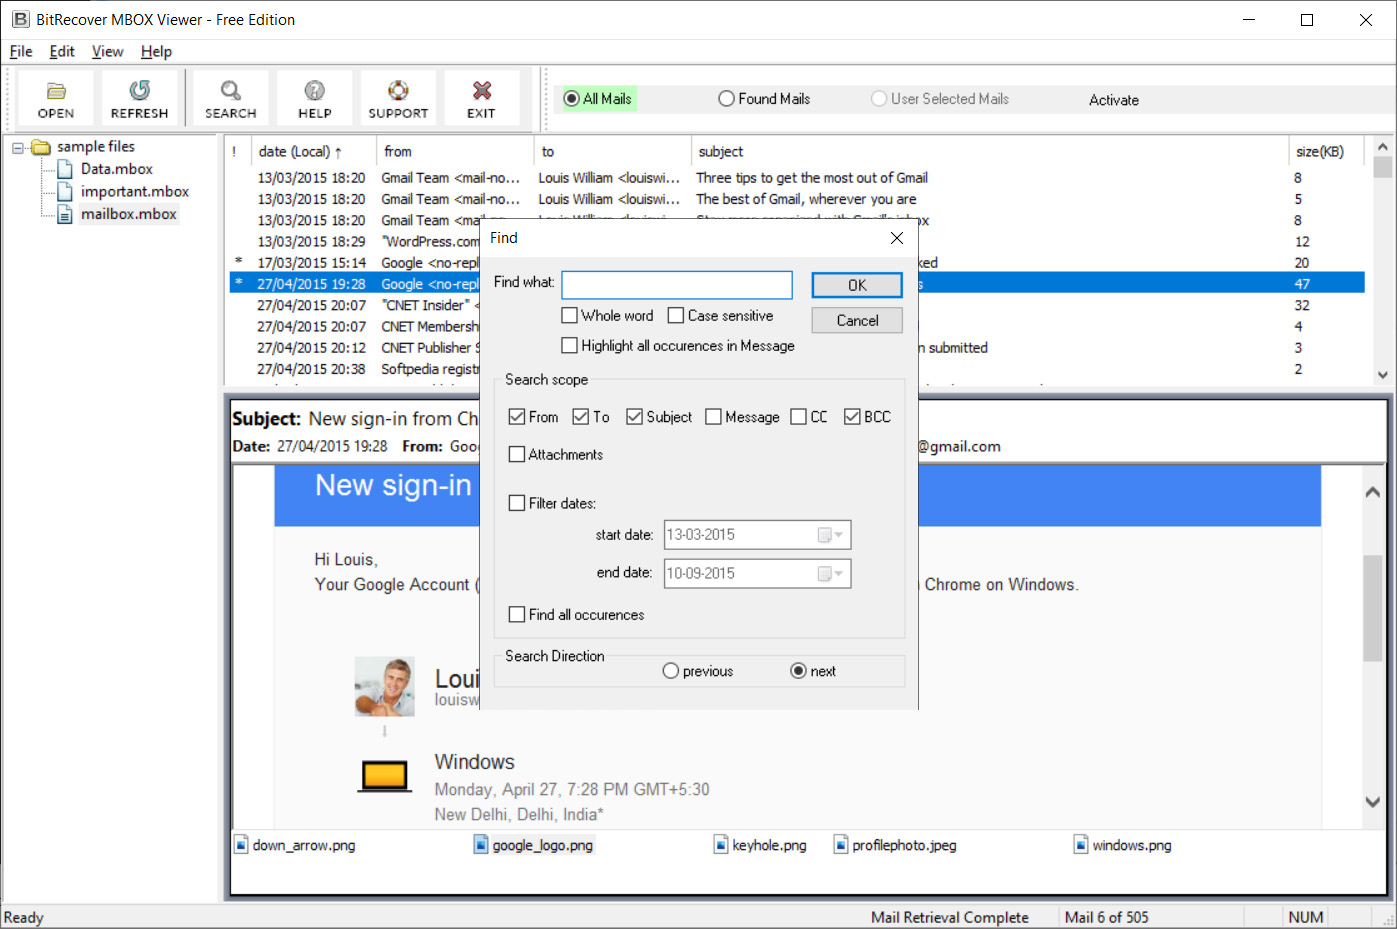Click OK in the Find dialog
The width and height of the screenshot is (1397, 929).
pyautogui.click(x=857, y=286)
